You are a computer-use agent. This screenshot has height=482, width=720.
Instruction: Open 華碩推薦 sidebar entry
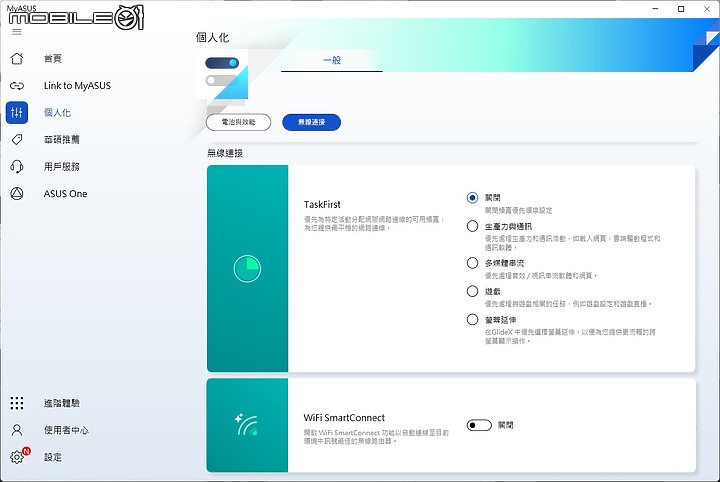62,140
